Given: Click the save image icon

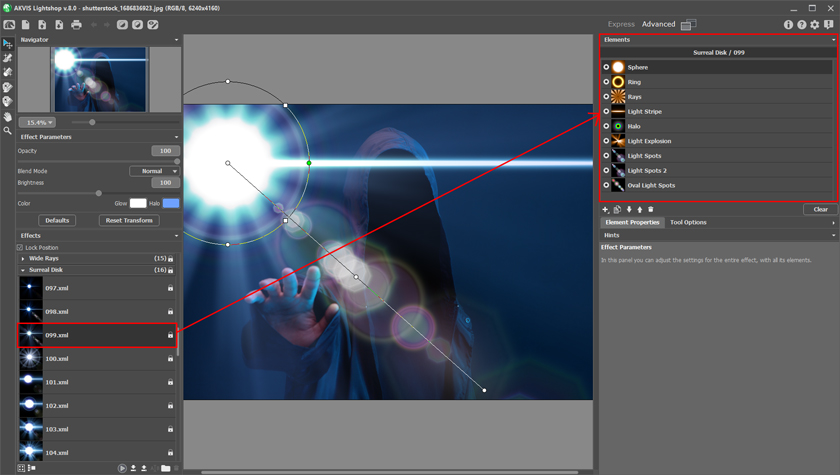Looking at the screenshot, I should [59, 25].
